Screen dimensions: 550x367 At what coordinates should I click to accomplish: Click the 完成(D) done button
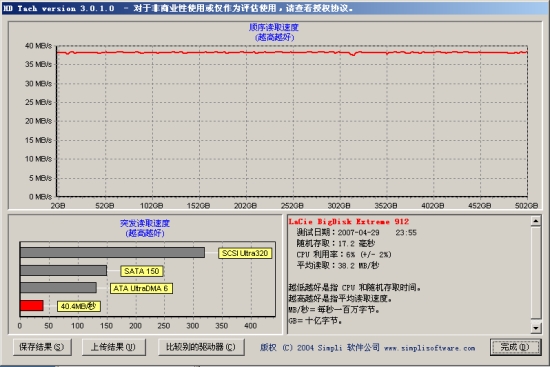tap(515, 347)
